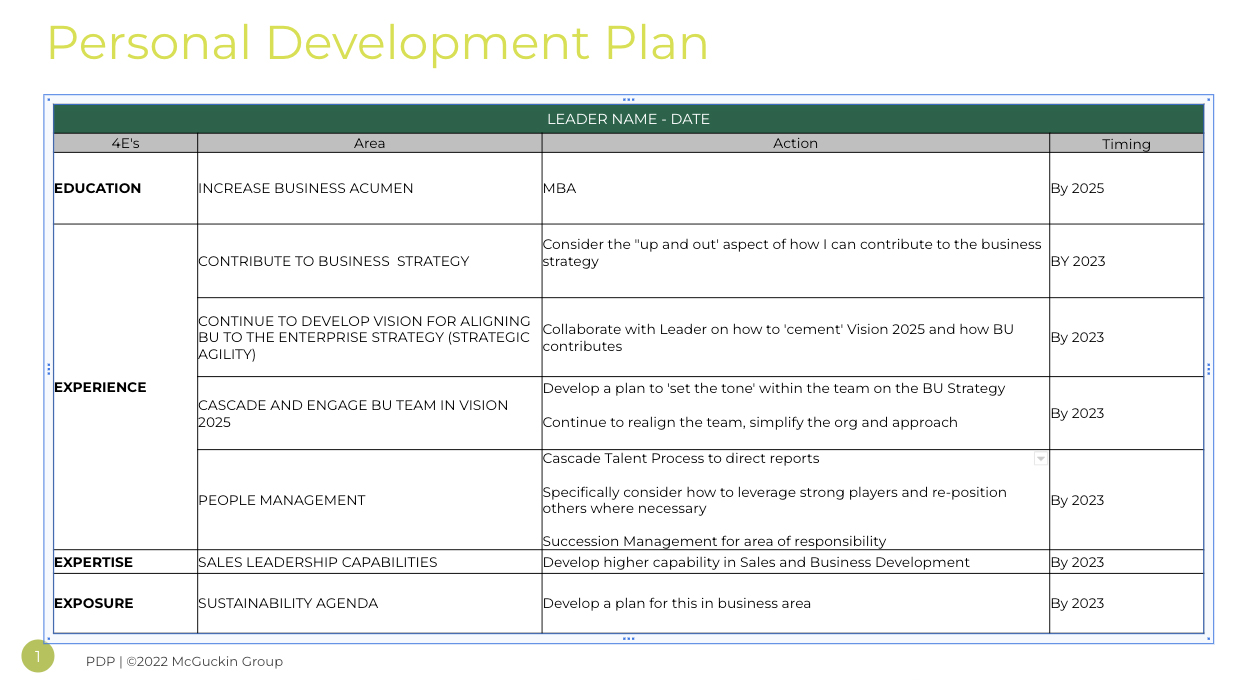1241x691 pixels.
Task: Click the 'LEADER NAME - DATE' table header
Action: (x=628, y=119)
